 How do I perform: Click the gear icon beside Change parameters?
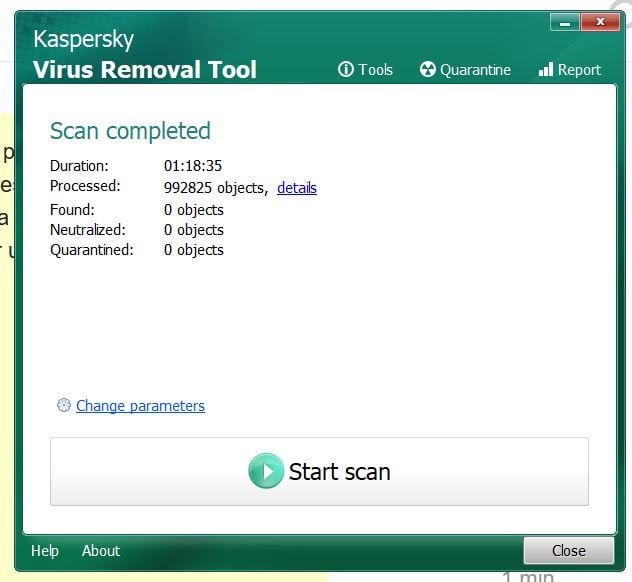pos(64,406)
